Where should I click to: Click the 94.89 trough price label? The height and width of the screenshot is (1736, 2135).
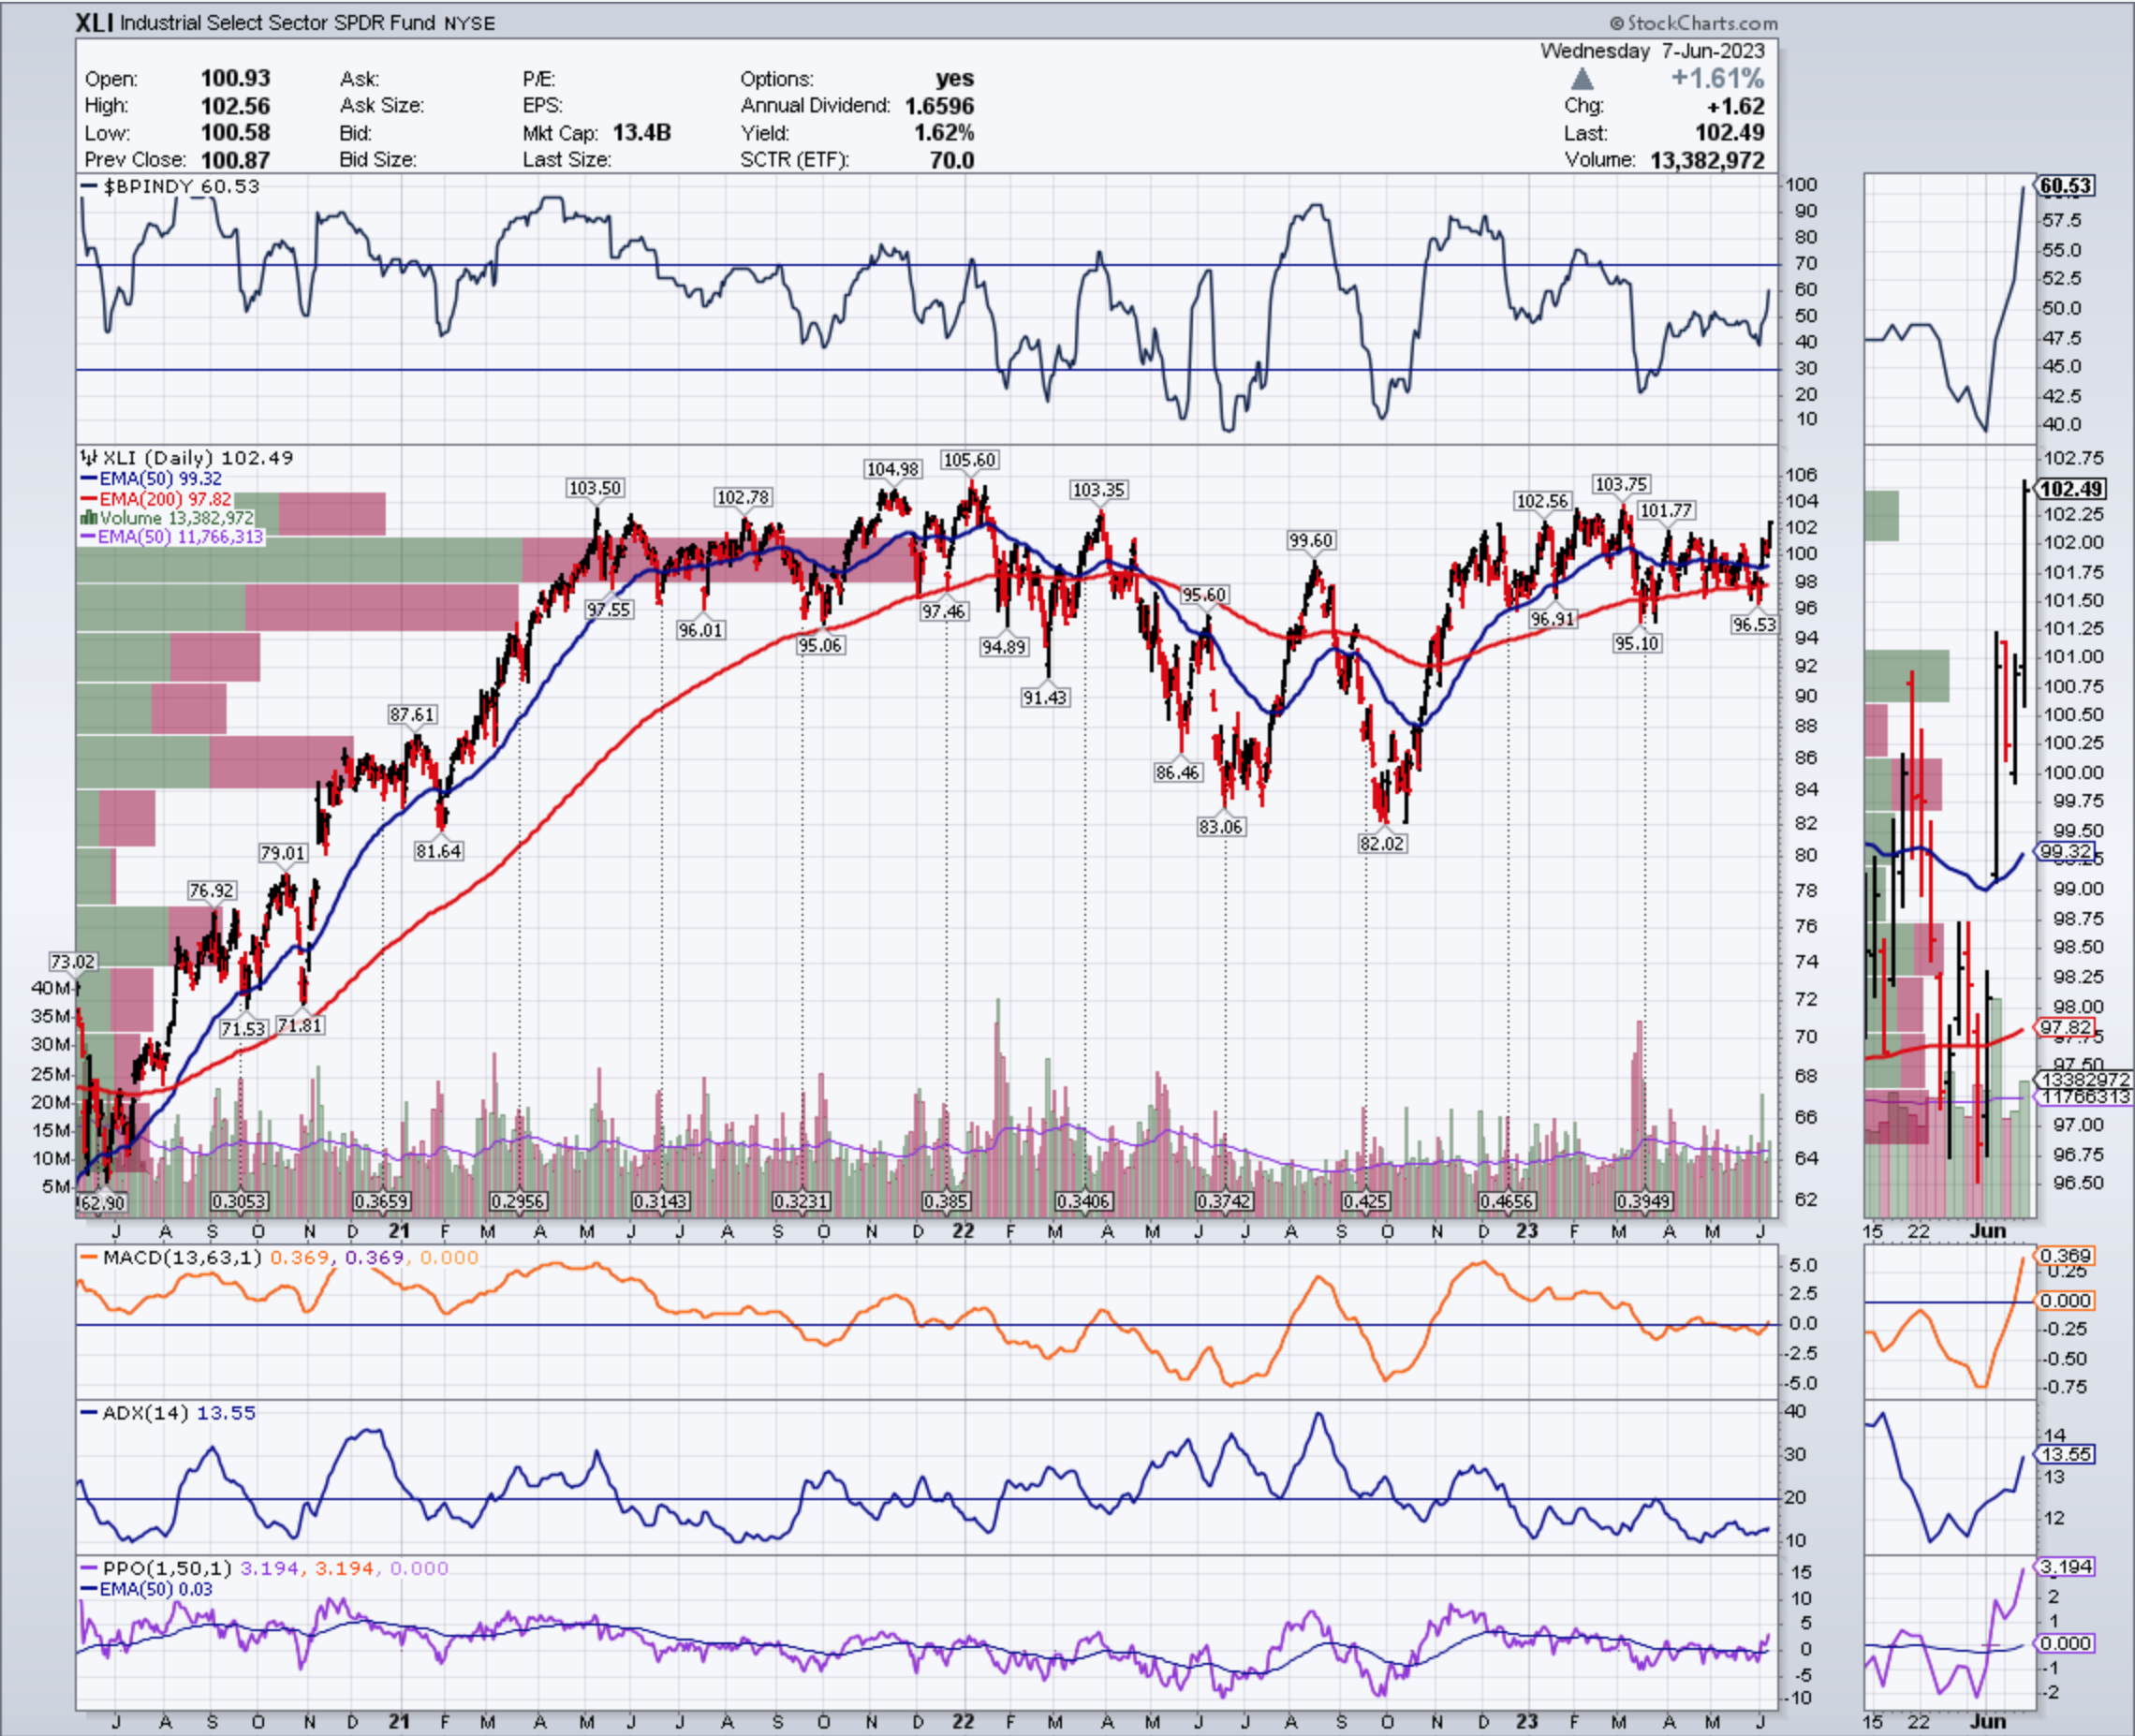pyautogui.click(x=1003, y=647)
